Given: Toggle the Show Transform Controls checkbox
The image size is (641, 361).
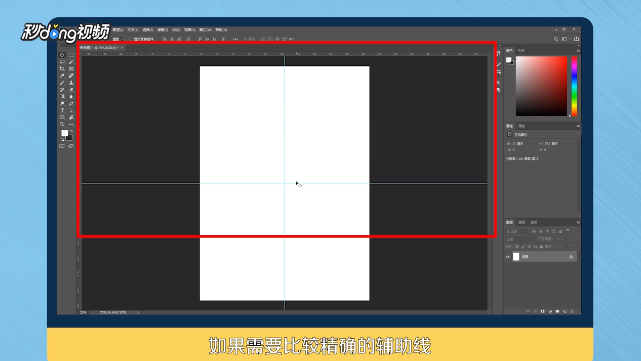Looking at the screenshot, I should 131,39.
